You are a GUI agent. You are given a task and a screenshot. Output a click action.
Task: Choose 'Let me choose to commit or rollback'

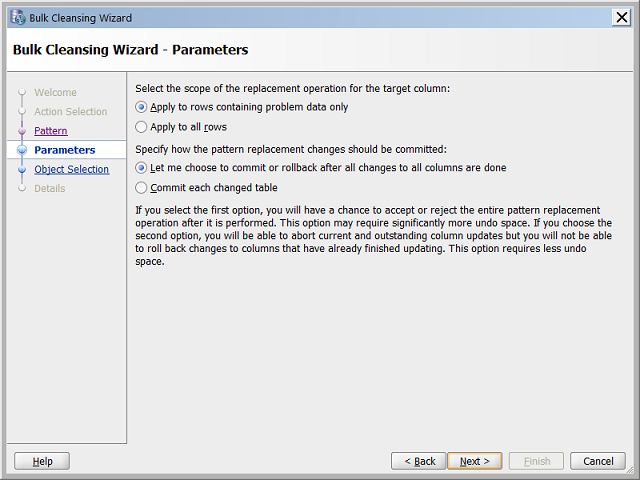click(142, 168)
